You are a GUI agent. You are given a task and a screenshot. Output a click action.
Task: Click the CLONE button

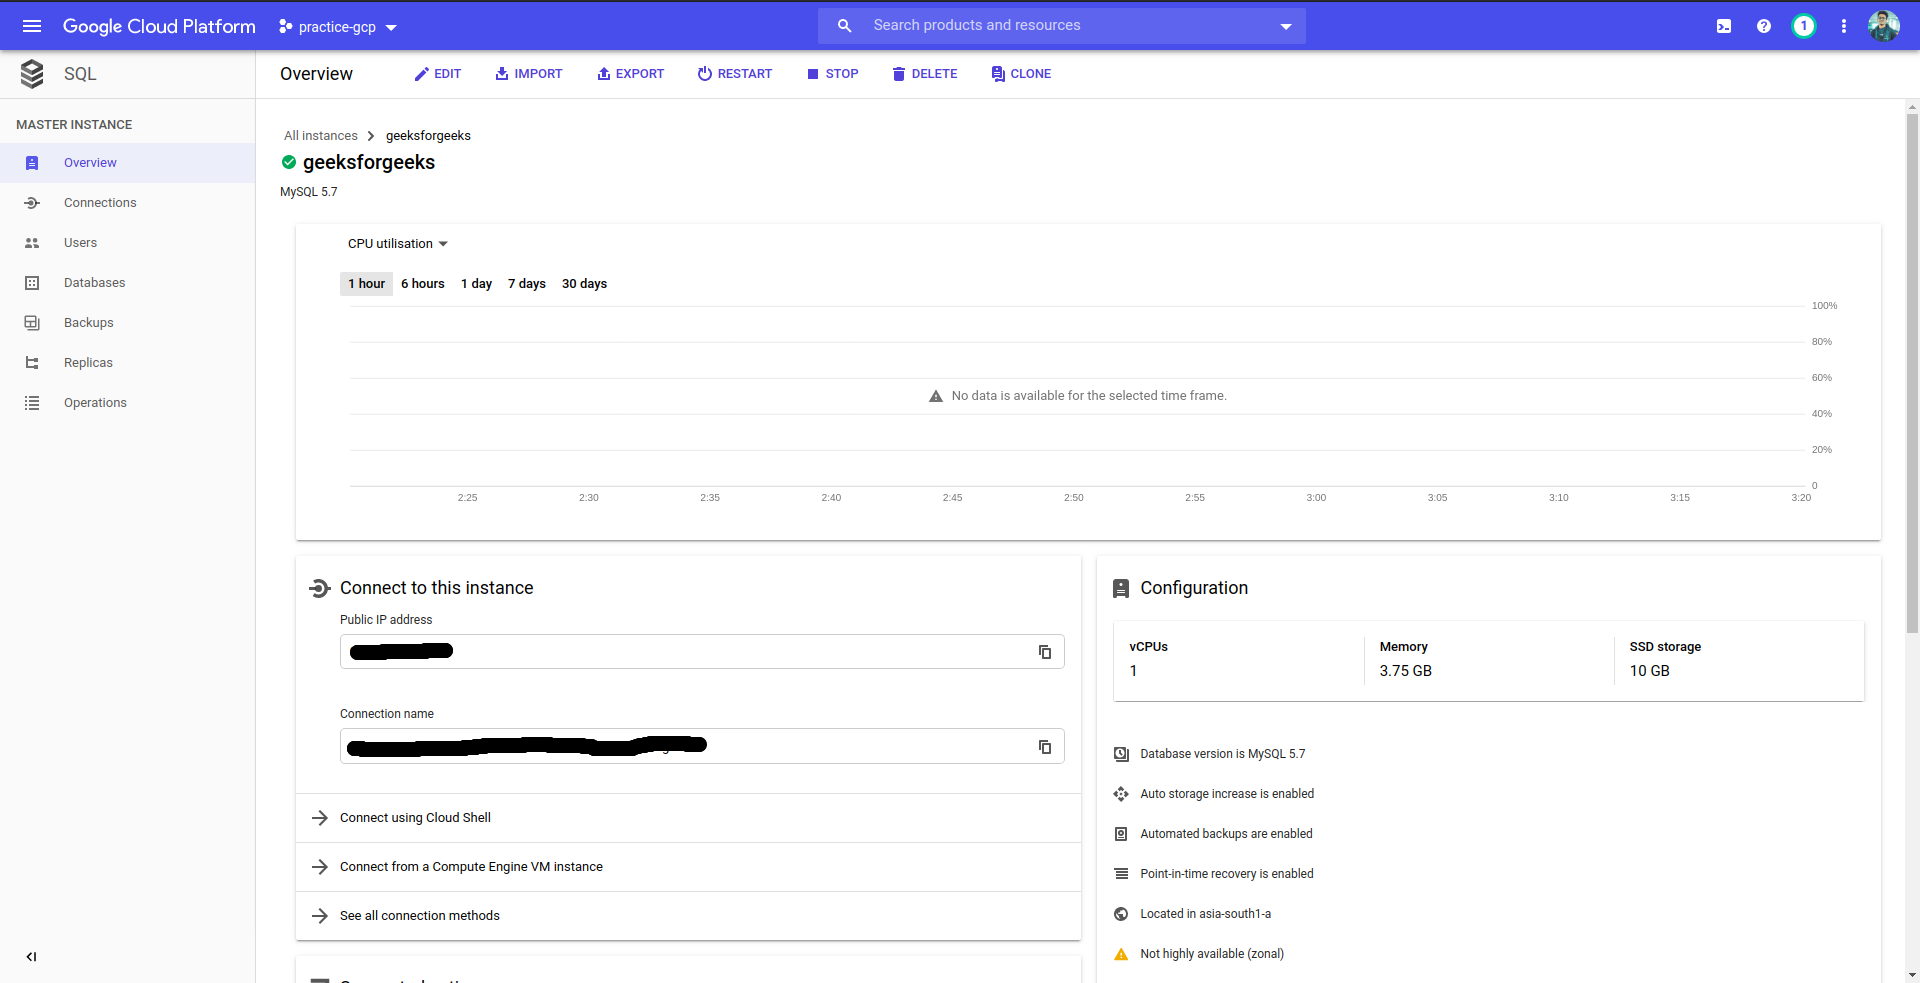point(1021,74)
